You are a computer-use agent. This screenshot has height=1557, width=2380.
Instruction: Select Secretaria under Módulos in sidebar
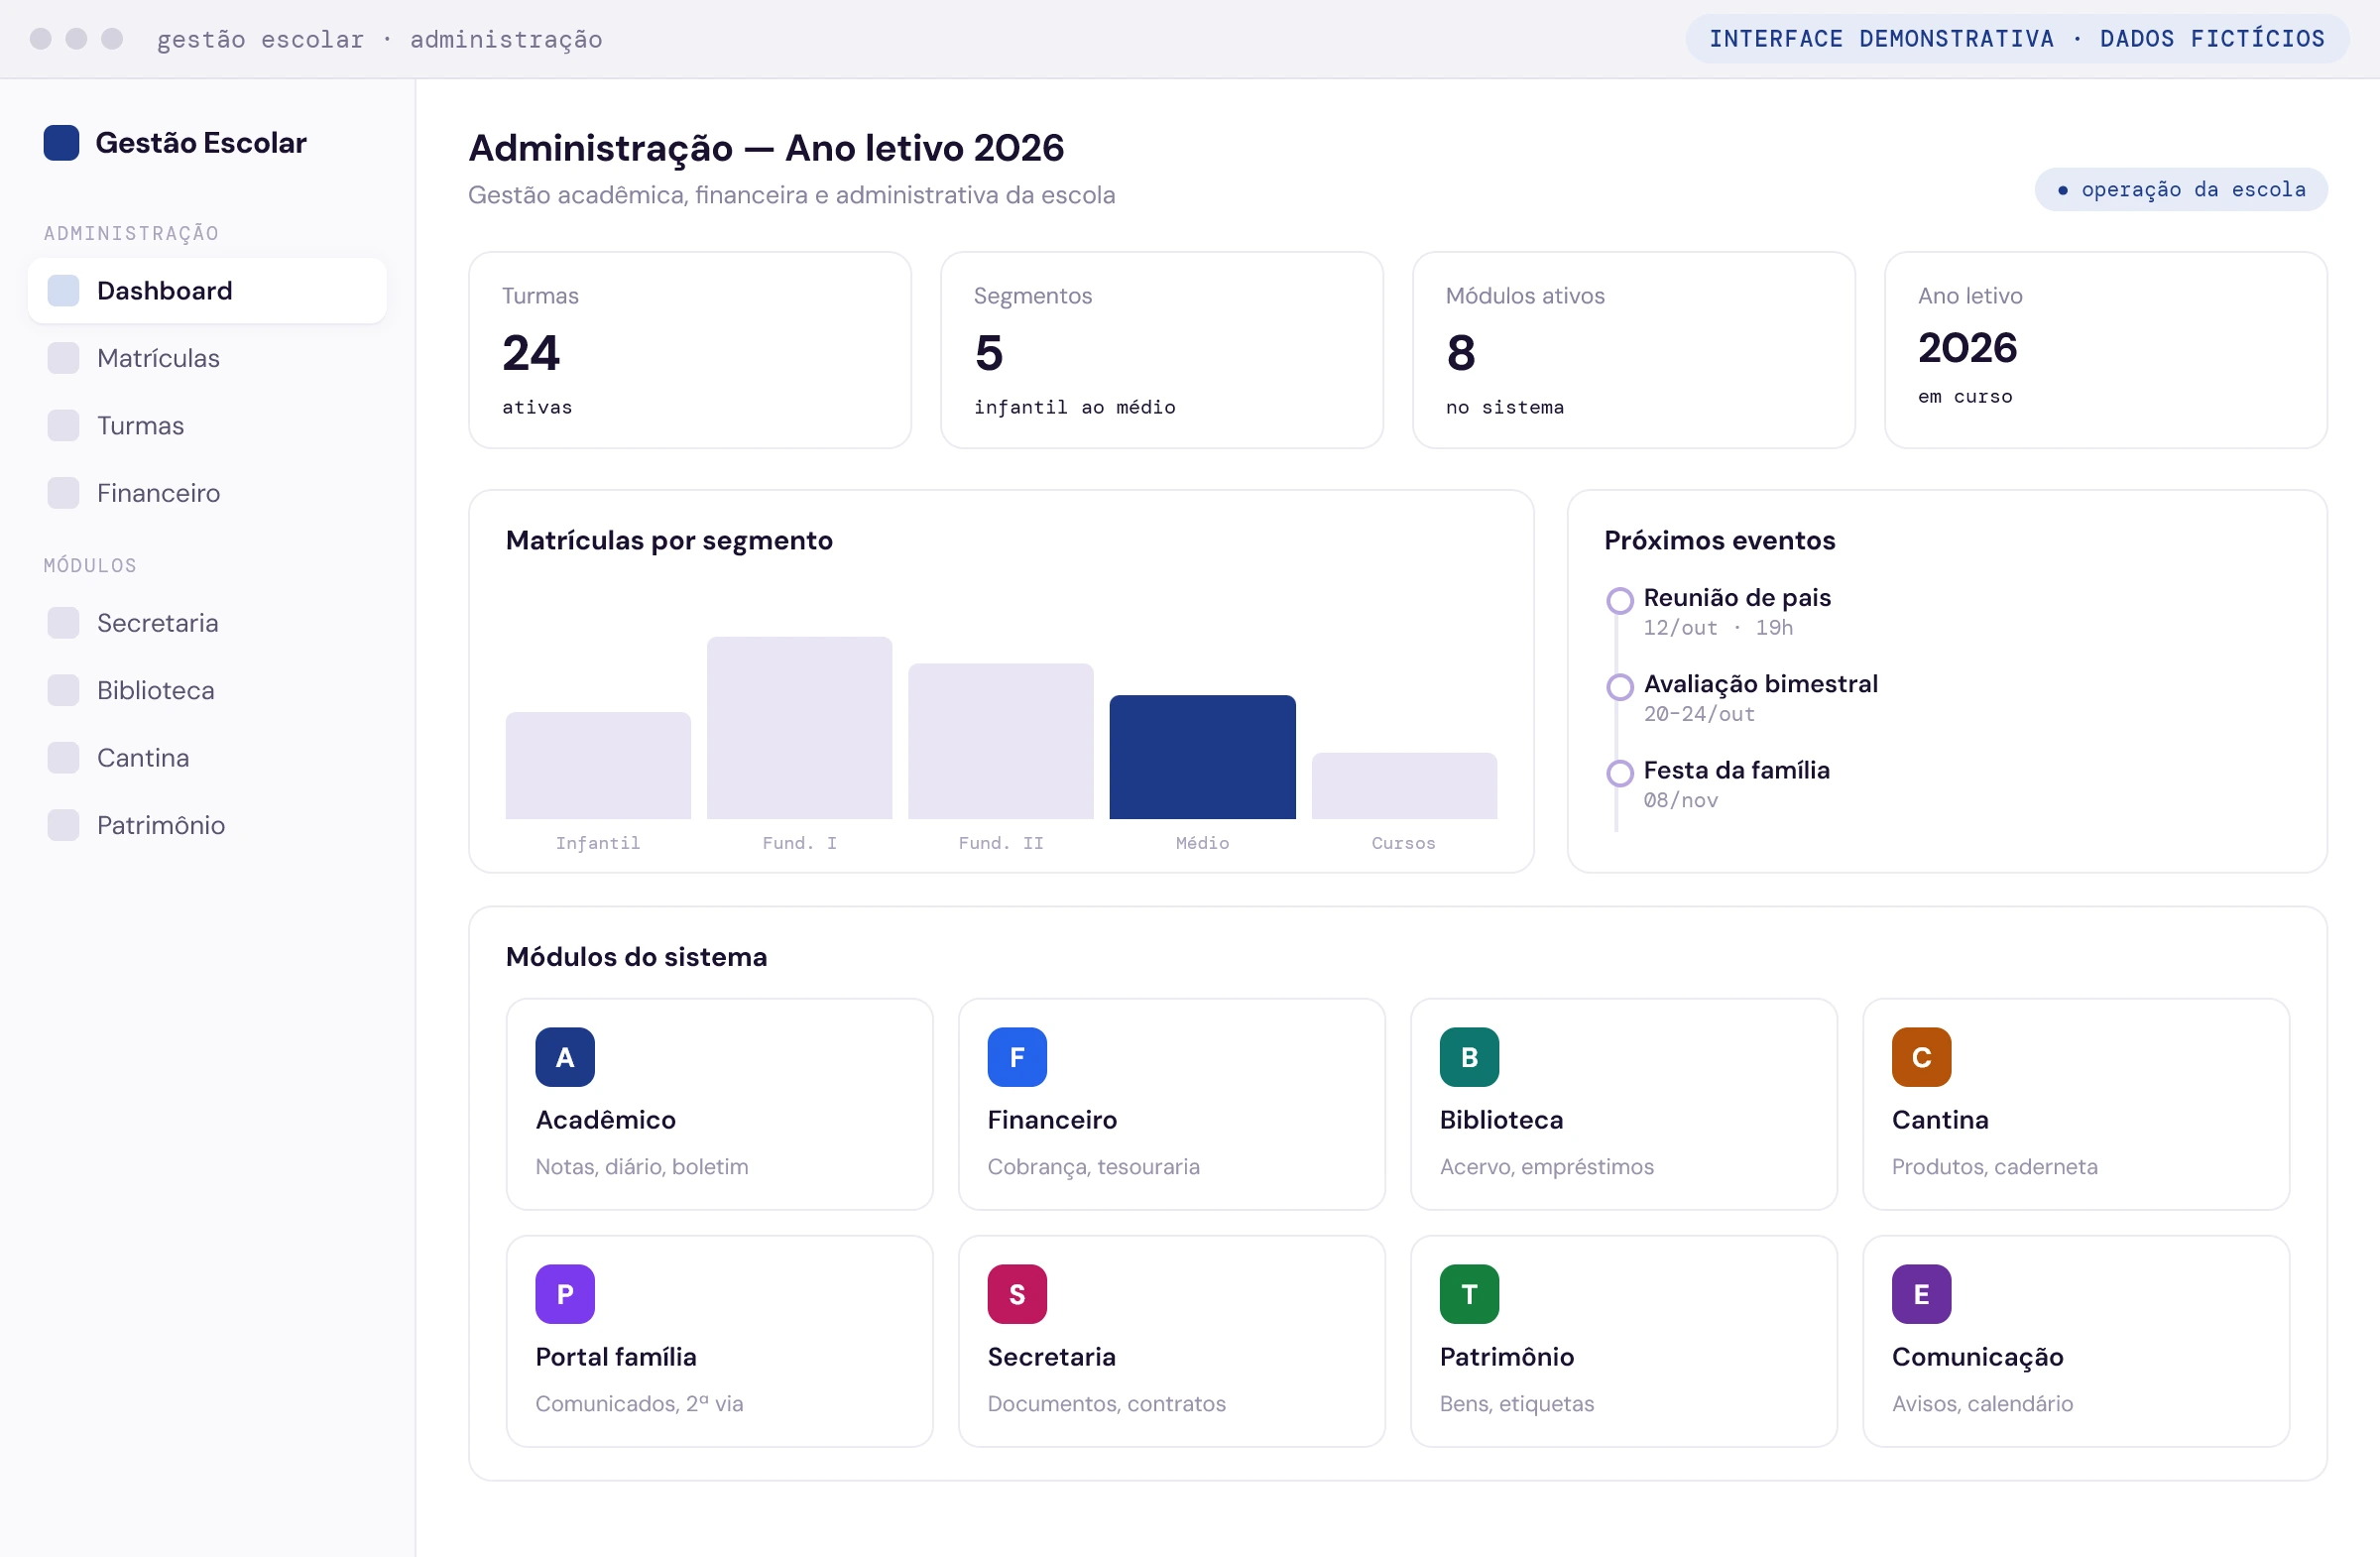coord(207,623)
